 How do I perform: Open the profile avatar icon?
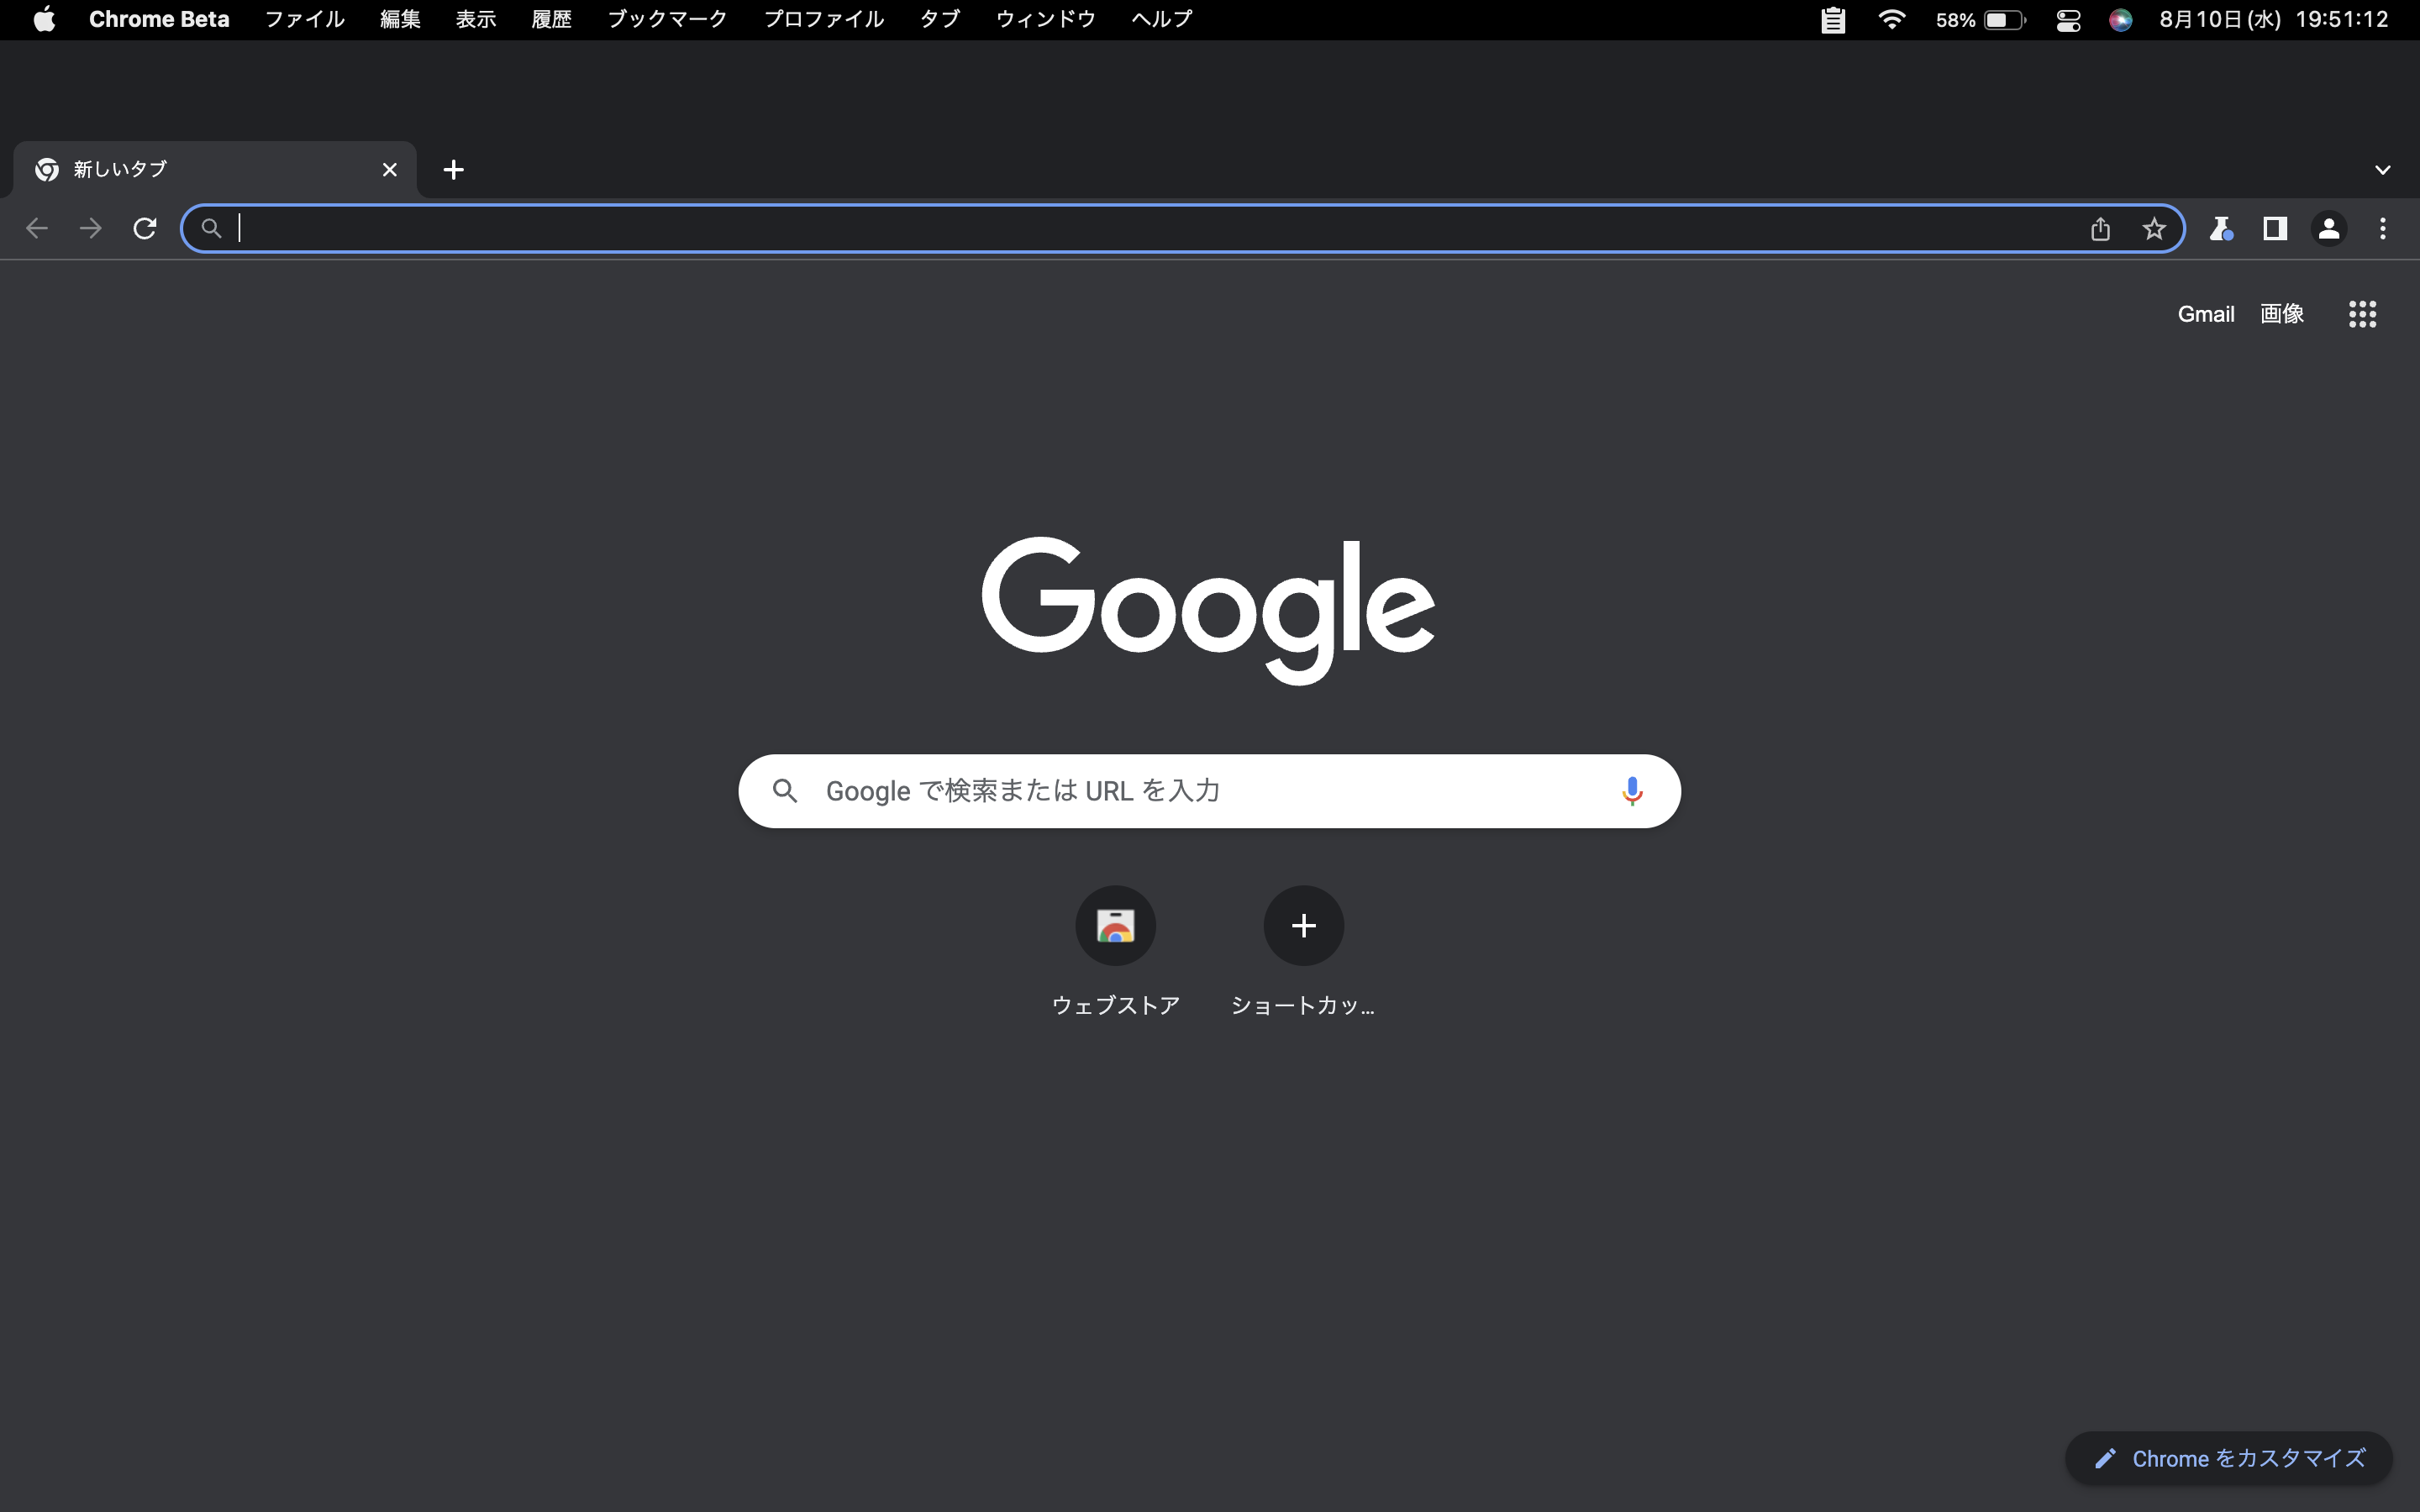2328,229
